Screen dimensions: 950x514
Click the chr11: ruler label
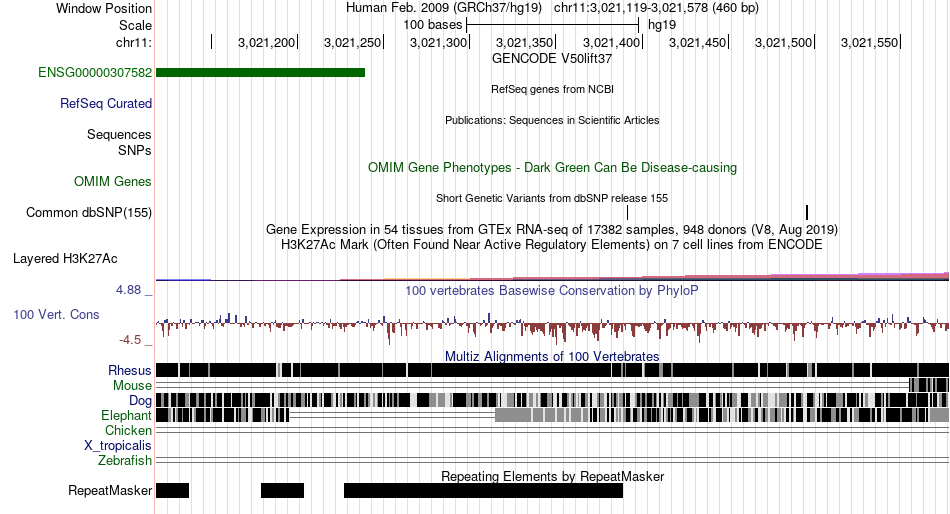coord(134,43)
